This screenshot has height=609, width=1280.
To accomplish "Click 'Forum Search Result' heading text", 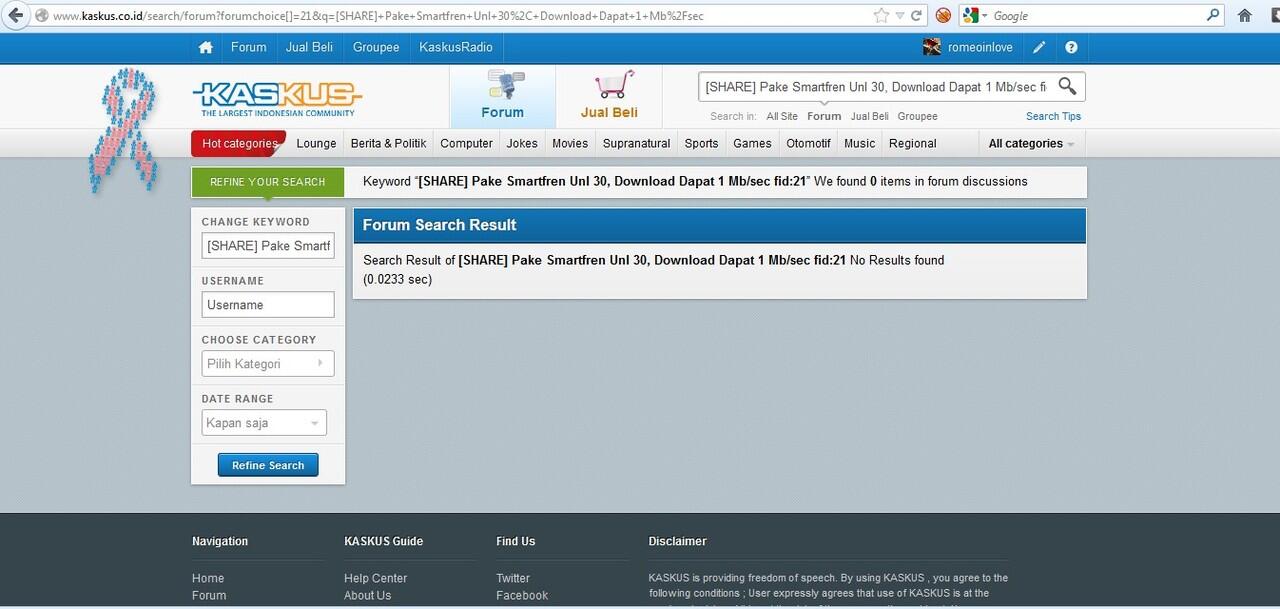I will [439, 225].
